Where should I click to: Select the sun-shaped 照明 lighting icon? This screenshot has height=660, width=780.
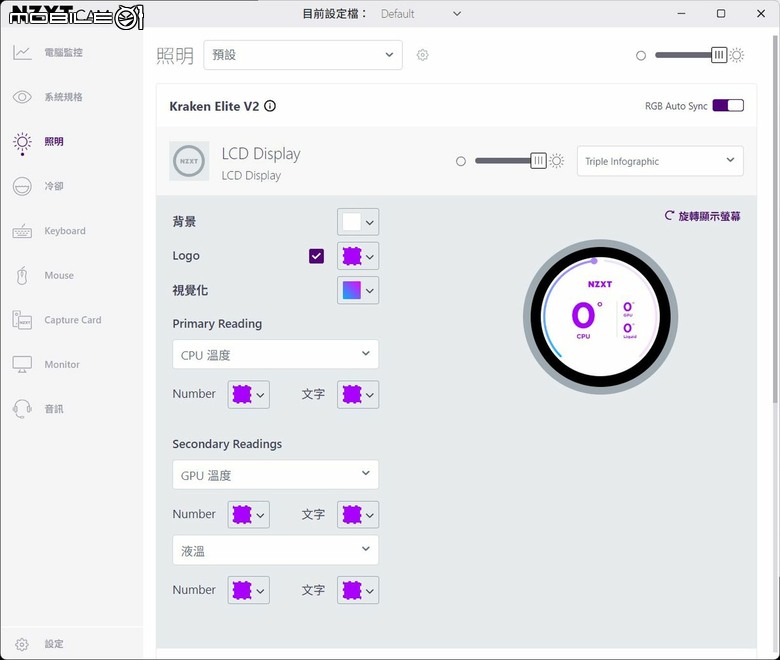(x=22, y=142)
